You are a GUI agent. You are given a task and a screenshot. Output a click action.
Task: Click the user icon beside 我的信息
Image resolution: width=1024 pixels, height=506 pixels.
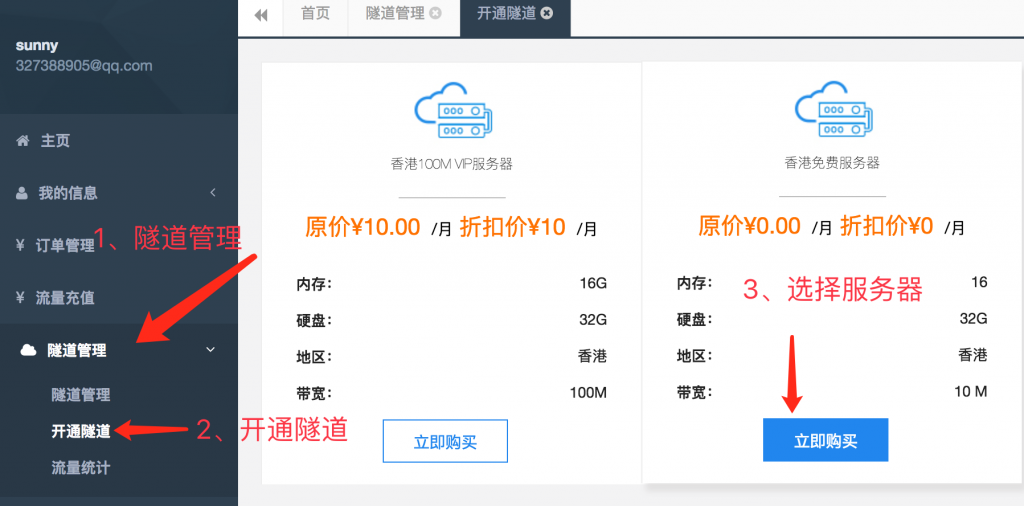22,193
